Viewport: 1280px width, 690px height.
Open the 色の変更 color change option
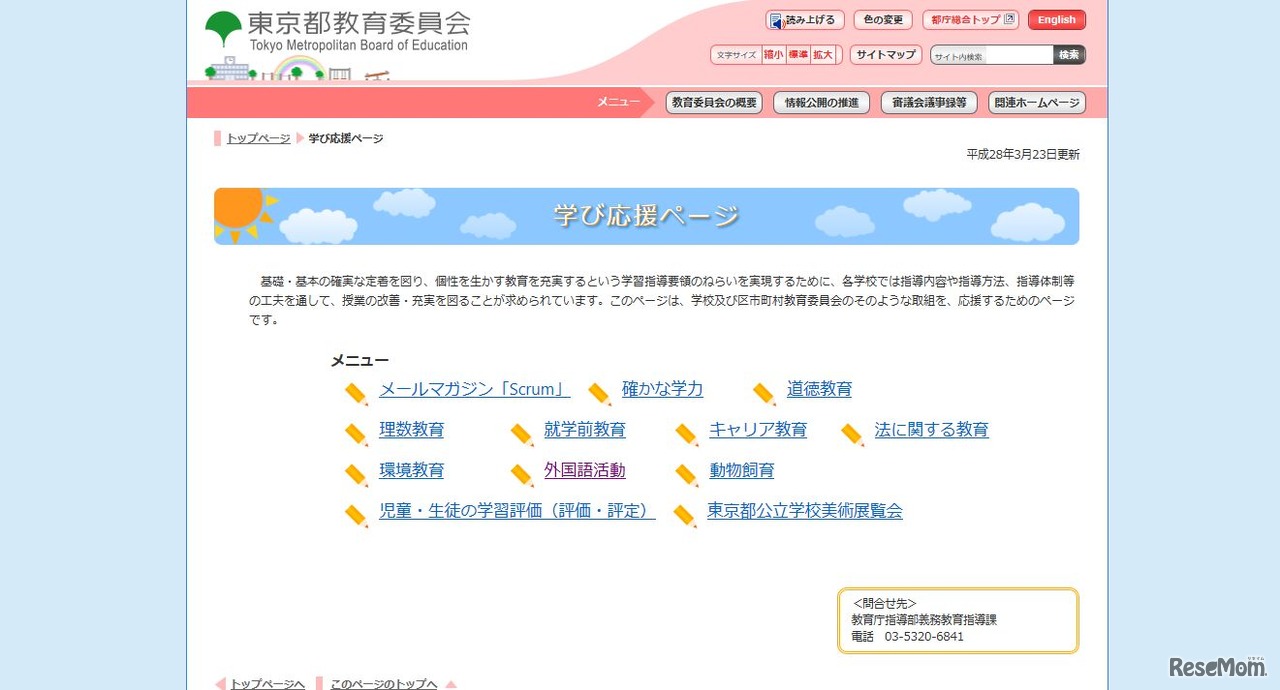pyautogui.click(x=884, y=20)
